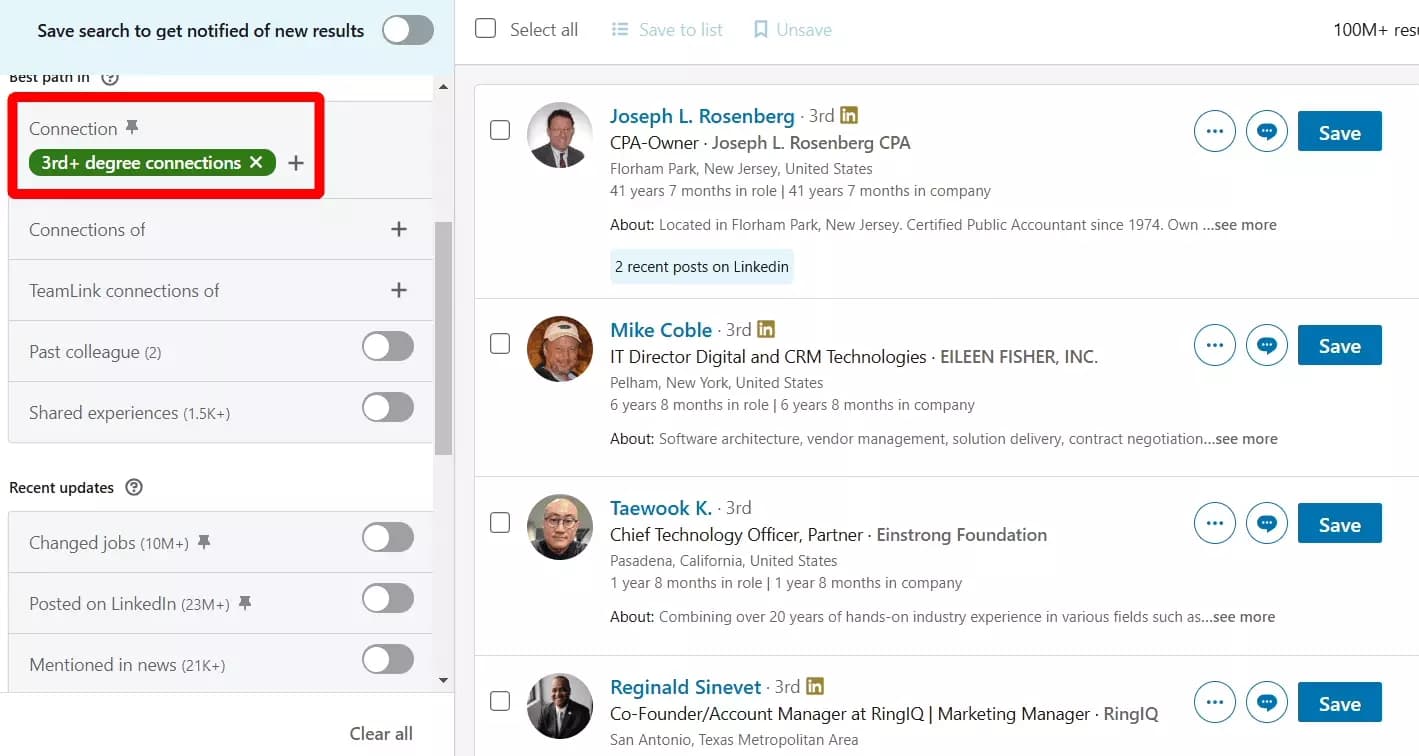This screenshot has width=1419, height=756.
Task: Open the Best path in help icon
Action: (x=110, y=75)
